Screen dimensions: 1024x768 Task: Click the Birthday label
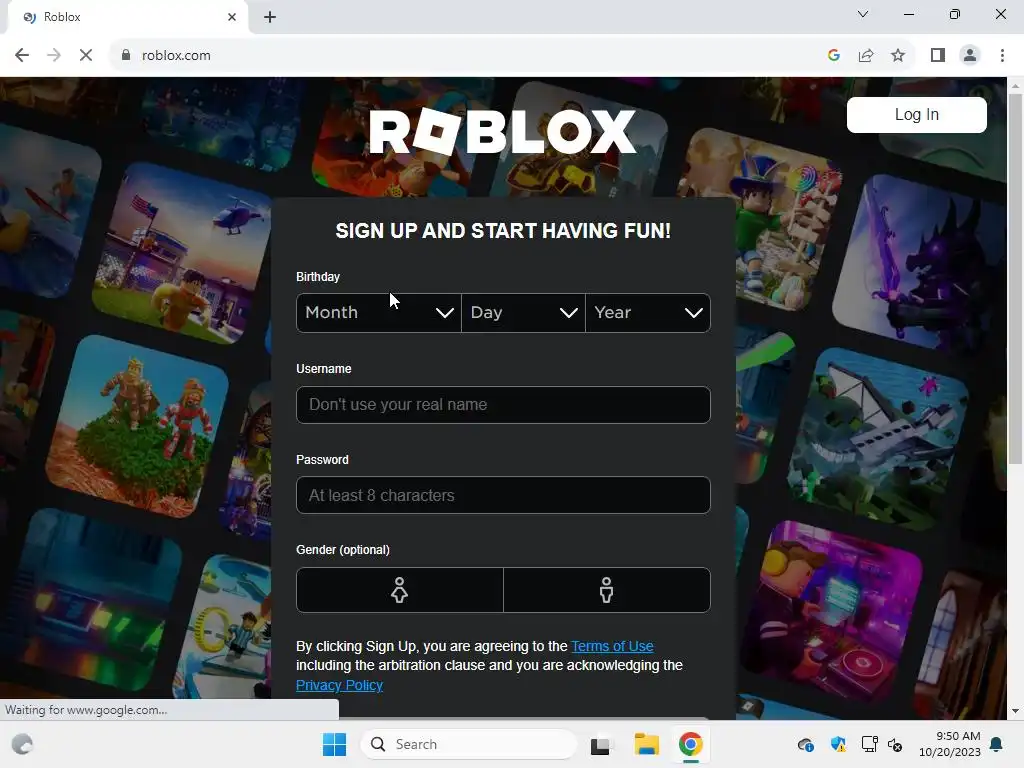click(318, 277)
